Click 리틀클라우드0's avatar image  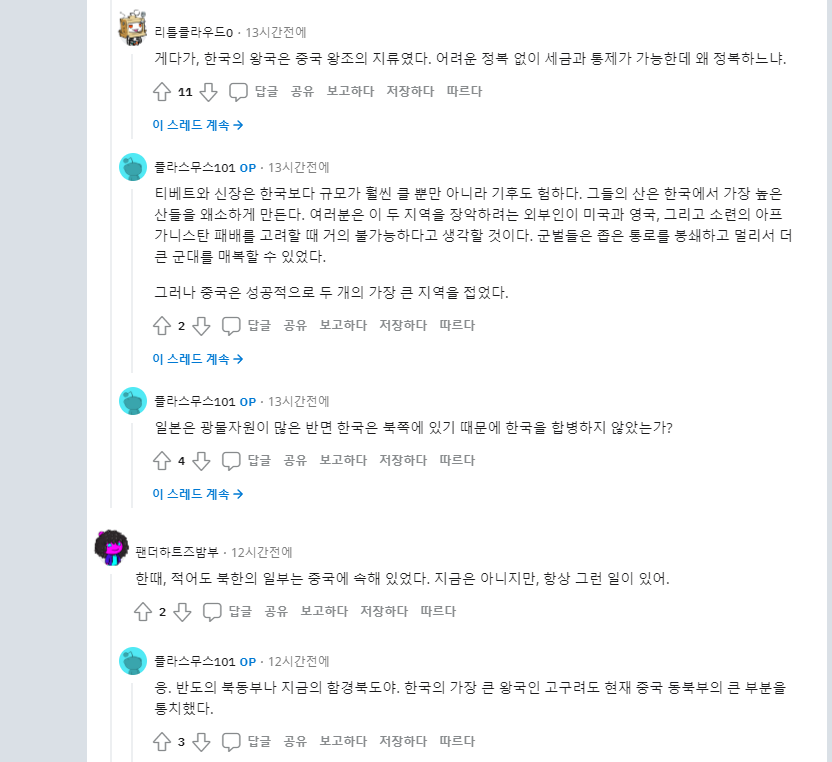pyautogui.click(x=133, y=29)
